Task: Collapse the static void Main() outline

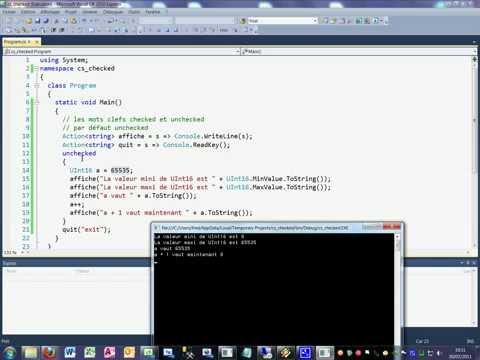Action: coord(37,102)
